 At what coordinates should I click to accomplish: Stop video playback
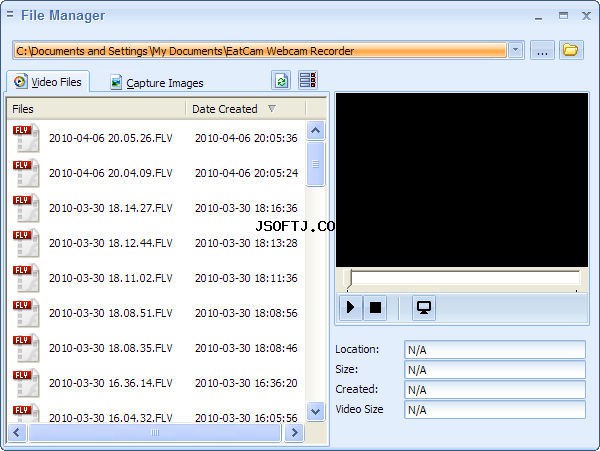375,307
